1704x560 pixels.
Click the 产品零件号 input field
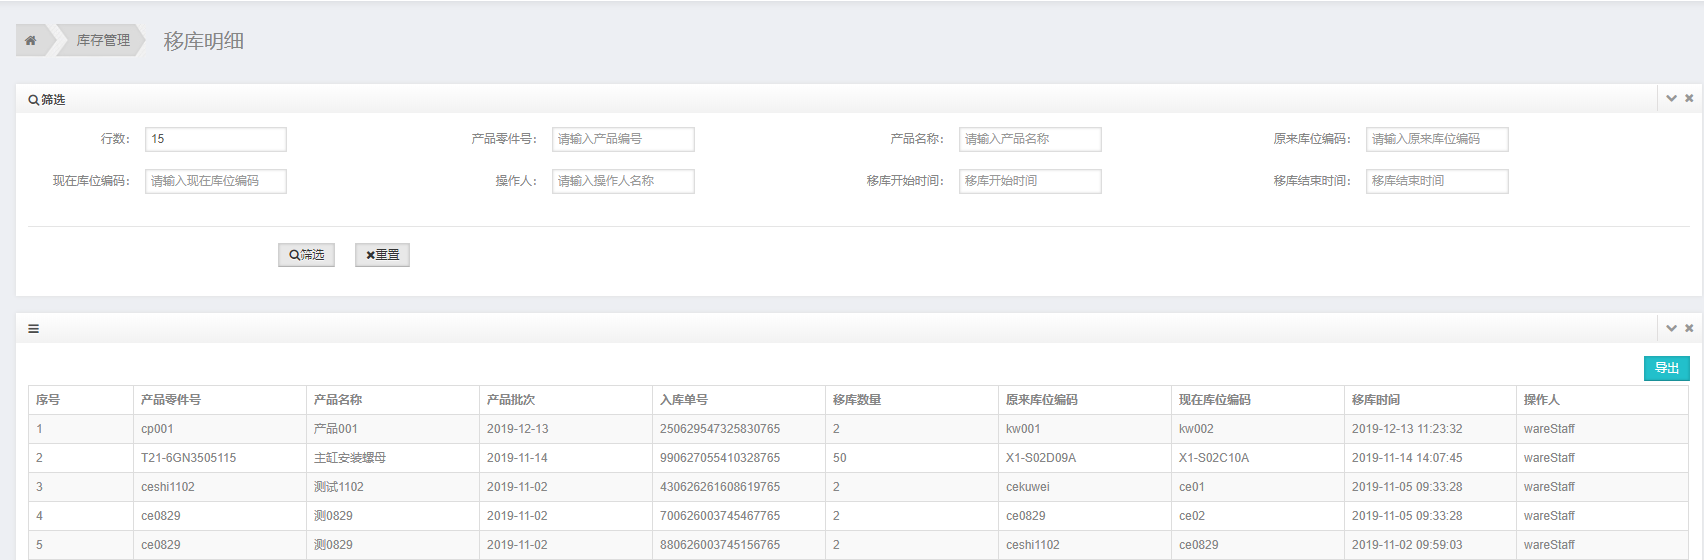click(x=622, y=139)
